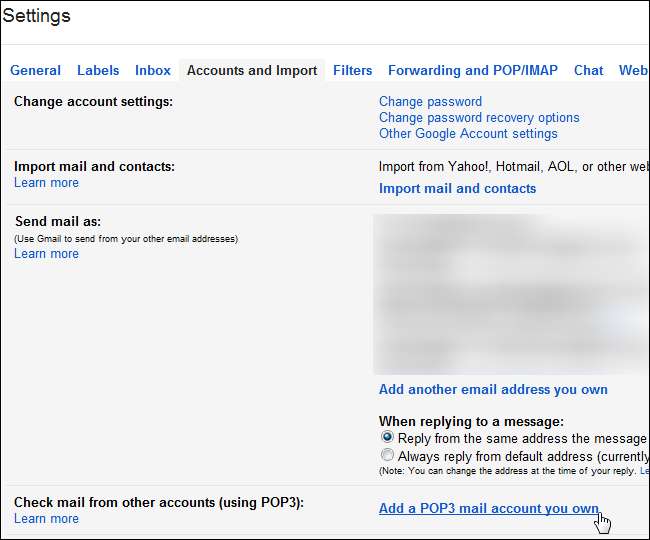Click the cut-off link after the reply note
The image size is (650, 540).
pos(644,470)
